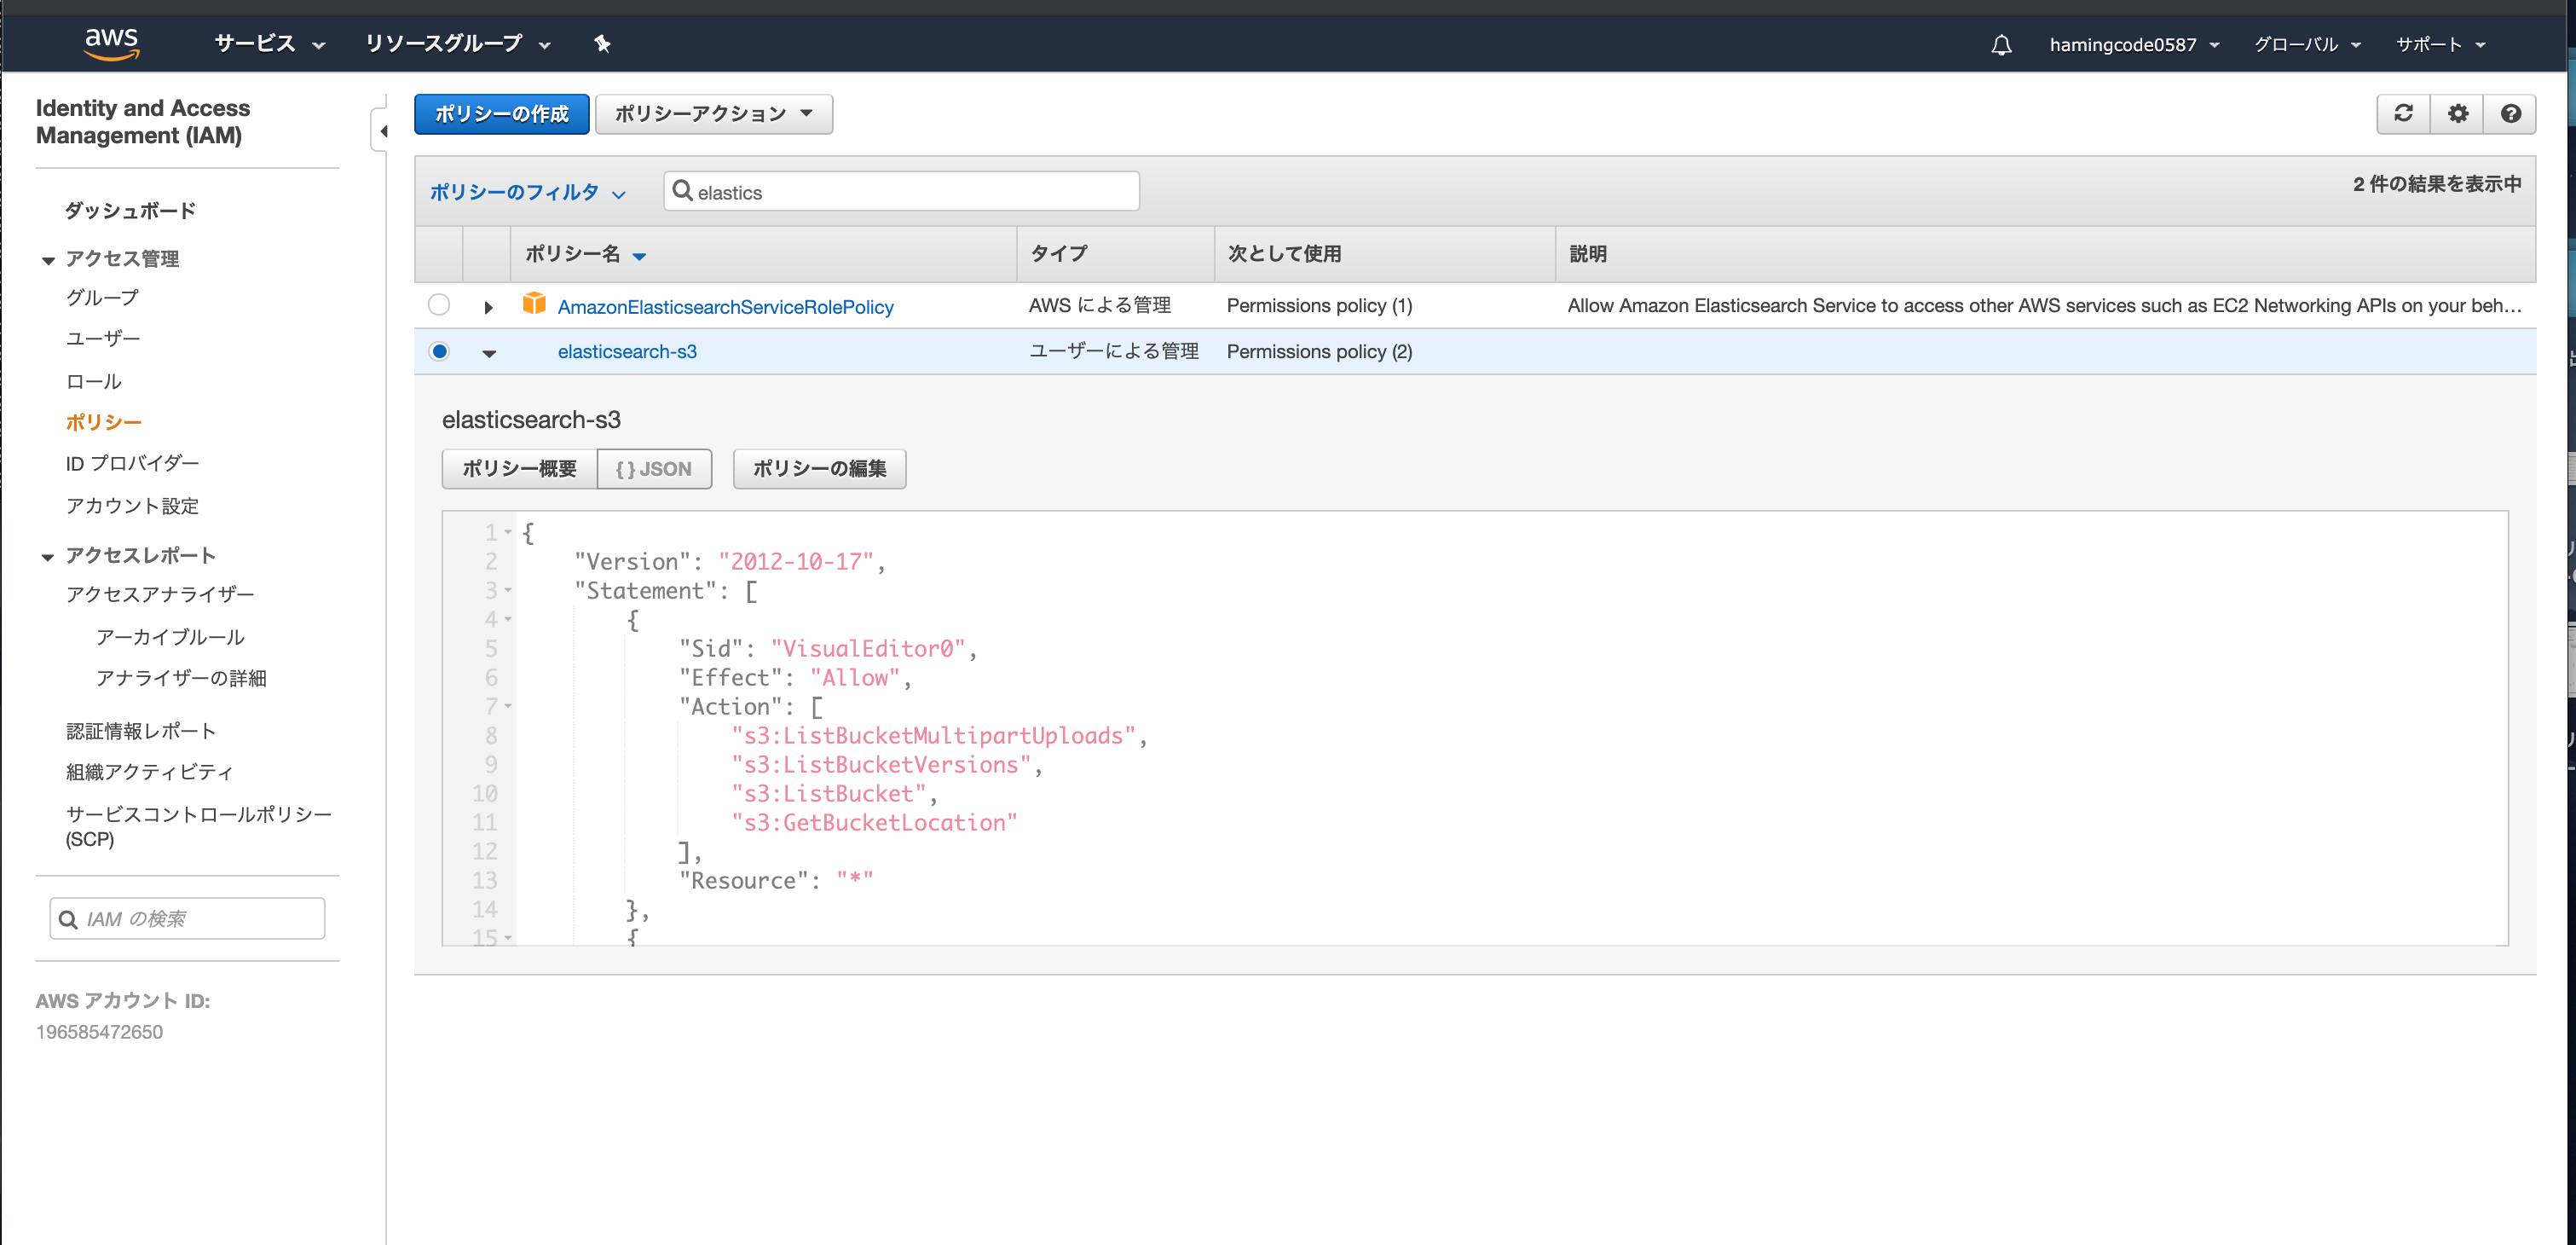Fold JSON line 1 code block
Viewport: 2576px width, 1245px height.
pos(508,532)
